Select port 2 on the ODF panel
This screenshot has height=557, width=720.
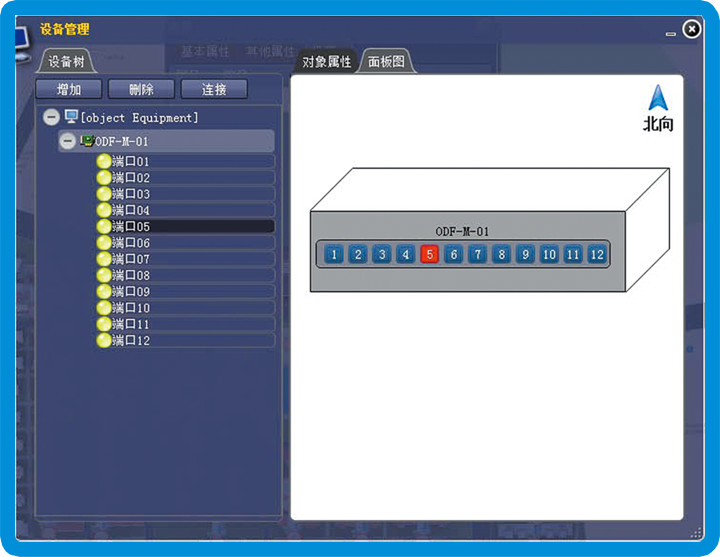click(x=358, y=254)
